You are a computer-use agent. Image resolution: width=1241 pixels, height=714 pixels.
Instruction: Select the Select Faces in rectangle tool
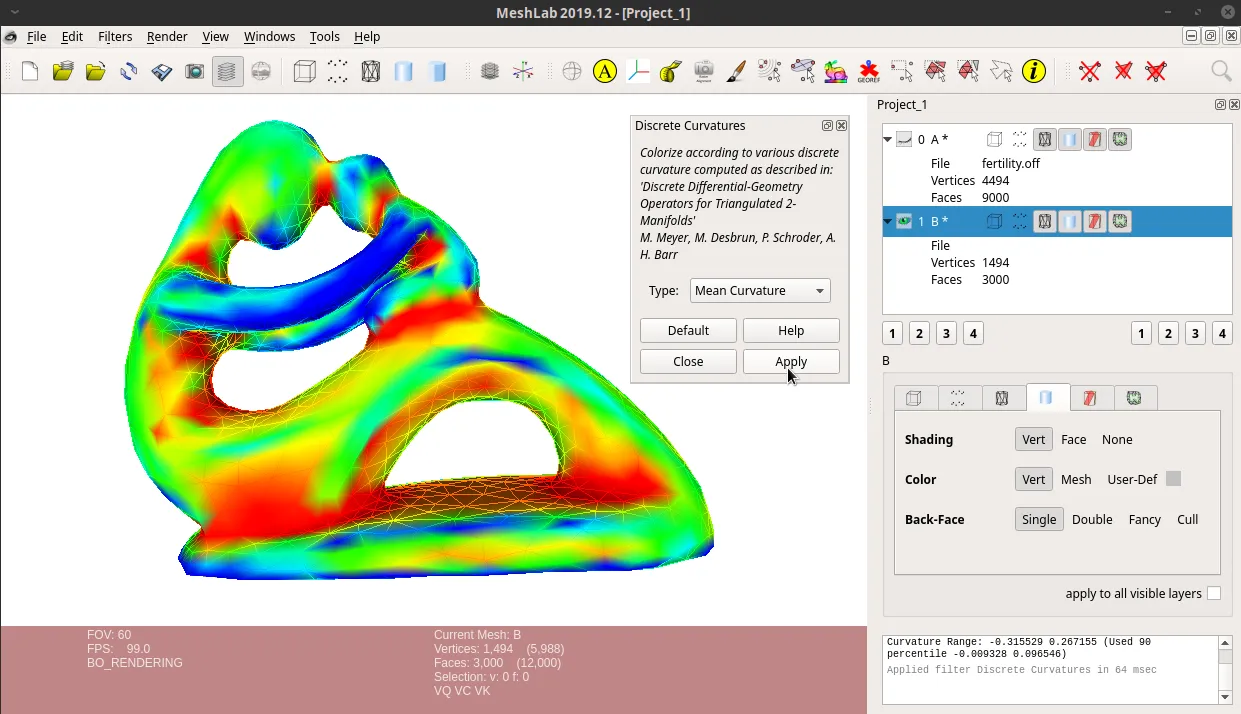[935, 71]
